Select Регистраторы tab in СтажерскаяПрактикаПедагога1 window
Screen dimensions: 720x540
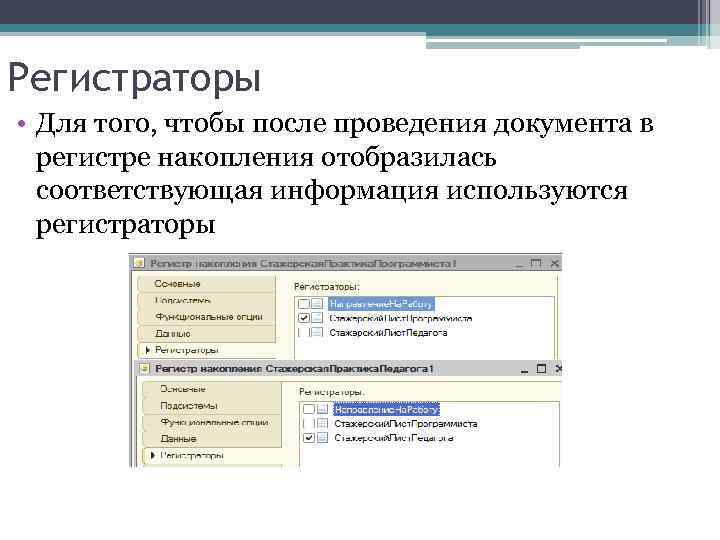(212, 456)
